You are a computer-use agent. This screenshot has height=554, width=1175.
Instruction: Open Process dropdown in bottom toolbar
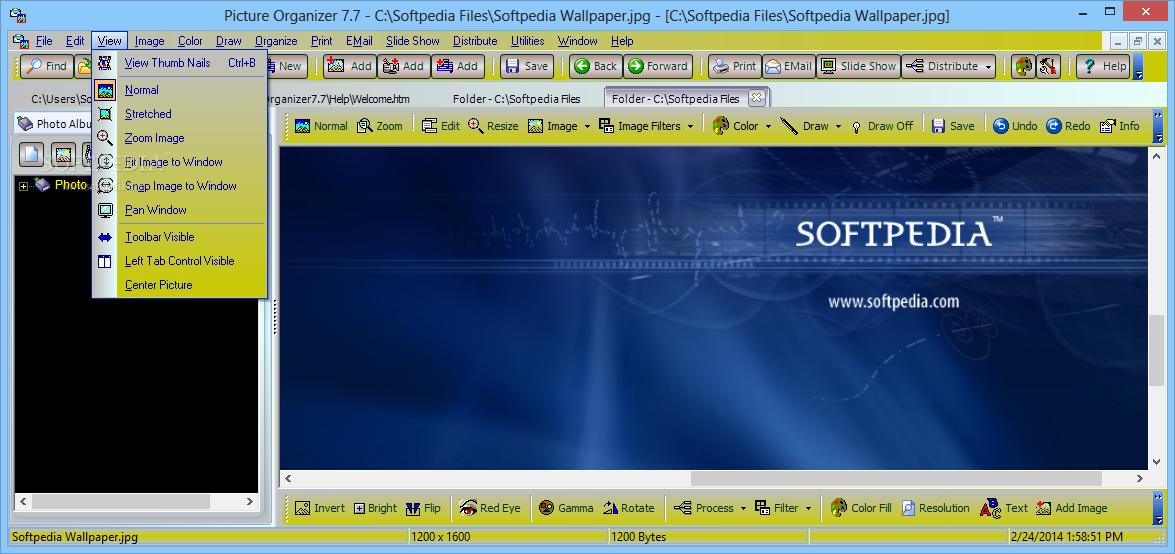(x=743, y=508)
